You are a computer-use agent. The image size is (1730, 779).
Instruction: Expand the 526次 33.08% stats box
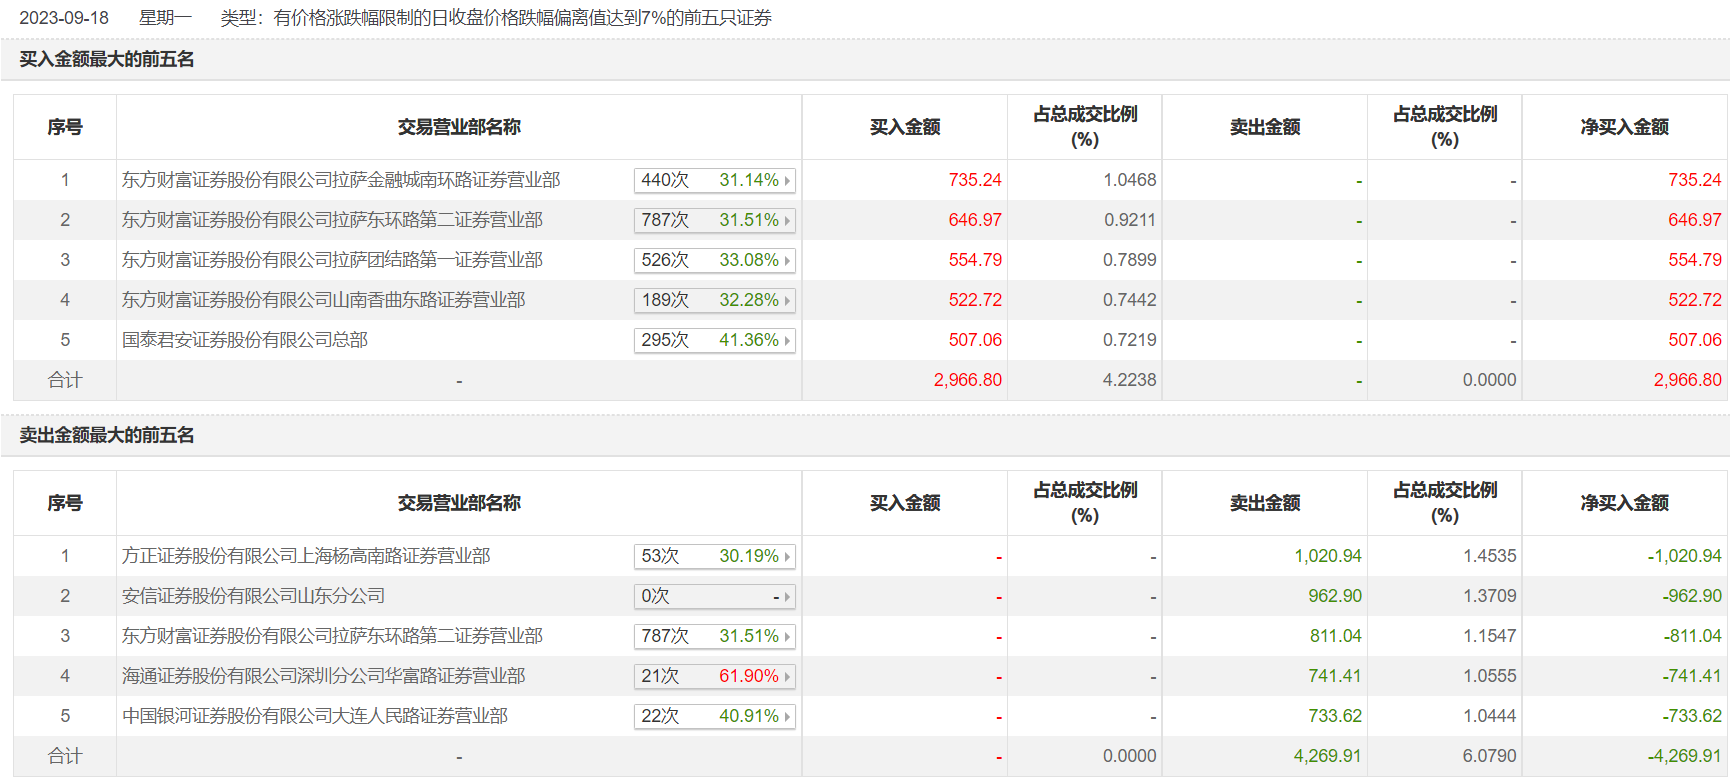[x=715, y=260]
